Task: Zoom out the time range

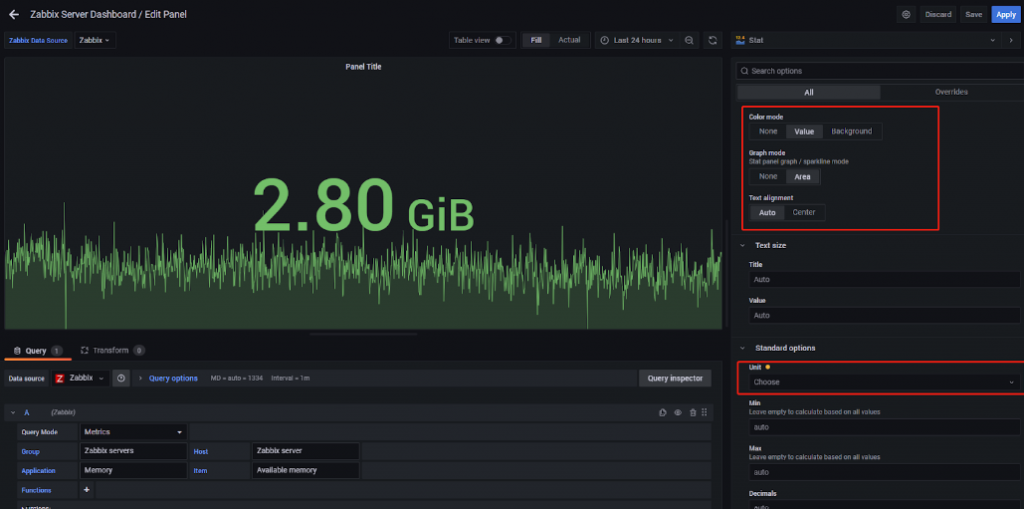Action: pos(689,41)
